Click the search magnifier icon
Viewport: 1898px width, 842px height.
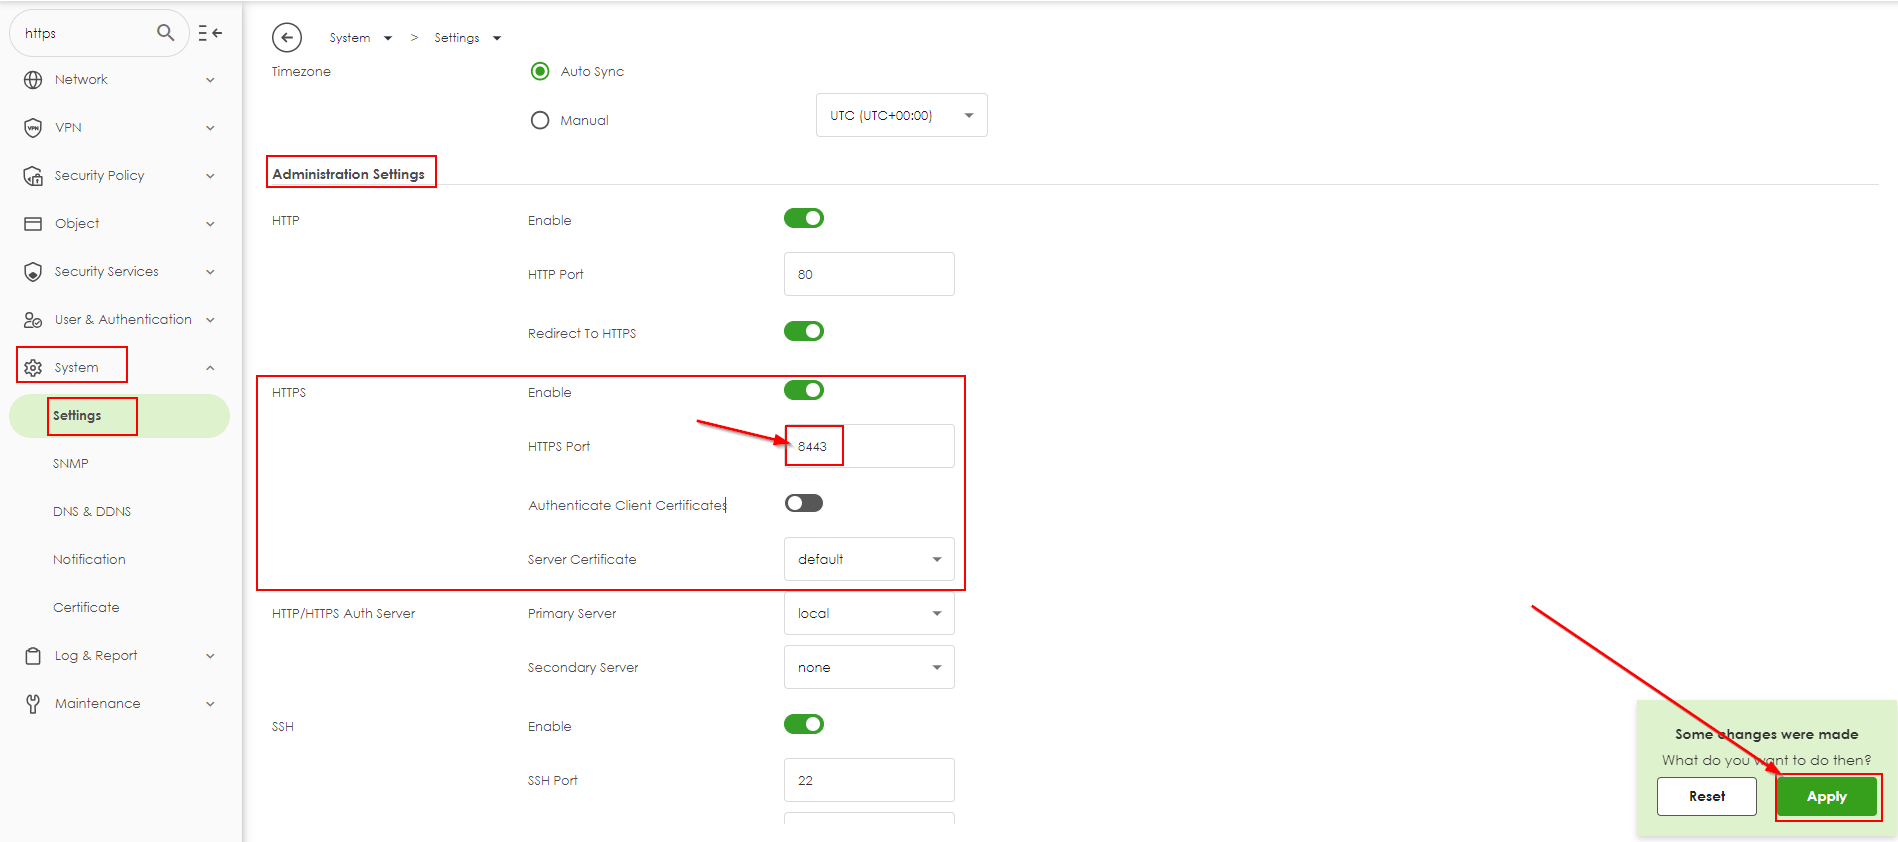point(166,33)
